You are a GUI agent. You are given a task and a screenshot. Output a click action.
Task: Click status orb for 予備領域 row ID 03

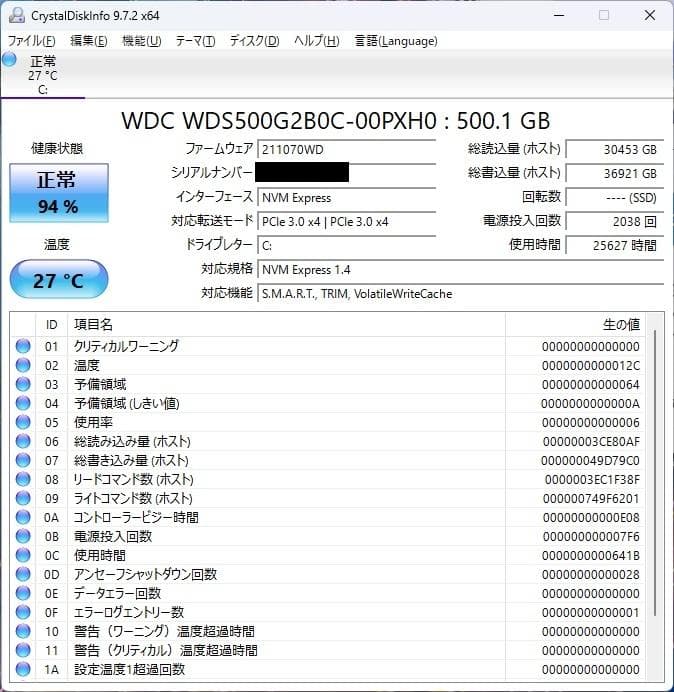click(23, 384)
